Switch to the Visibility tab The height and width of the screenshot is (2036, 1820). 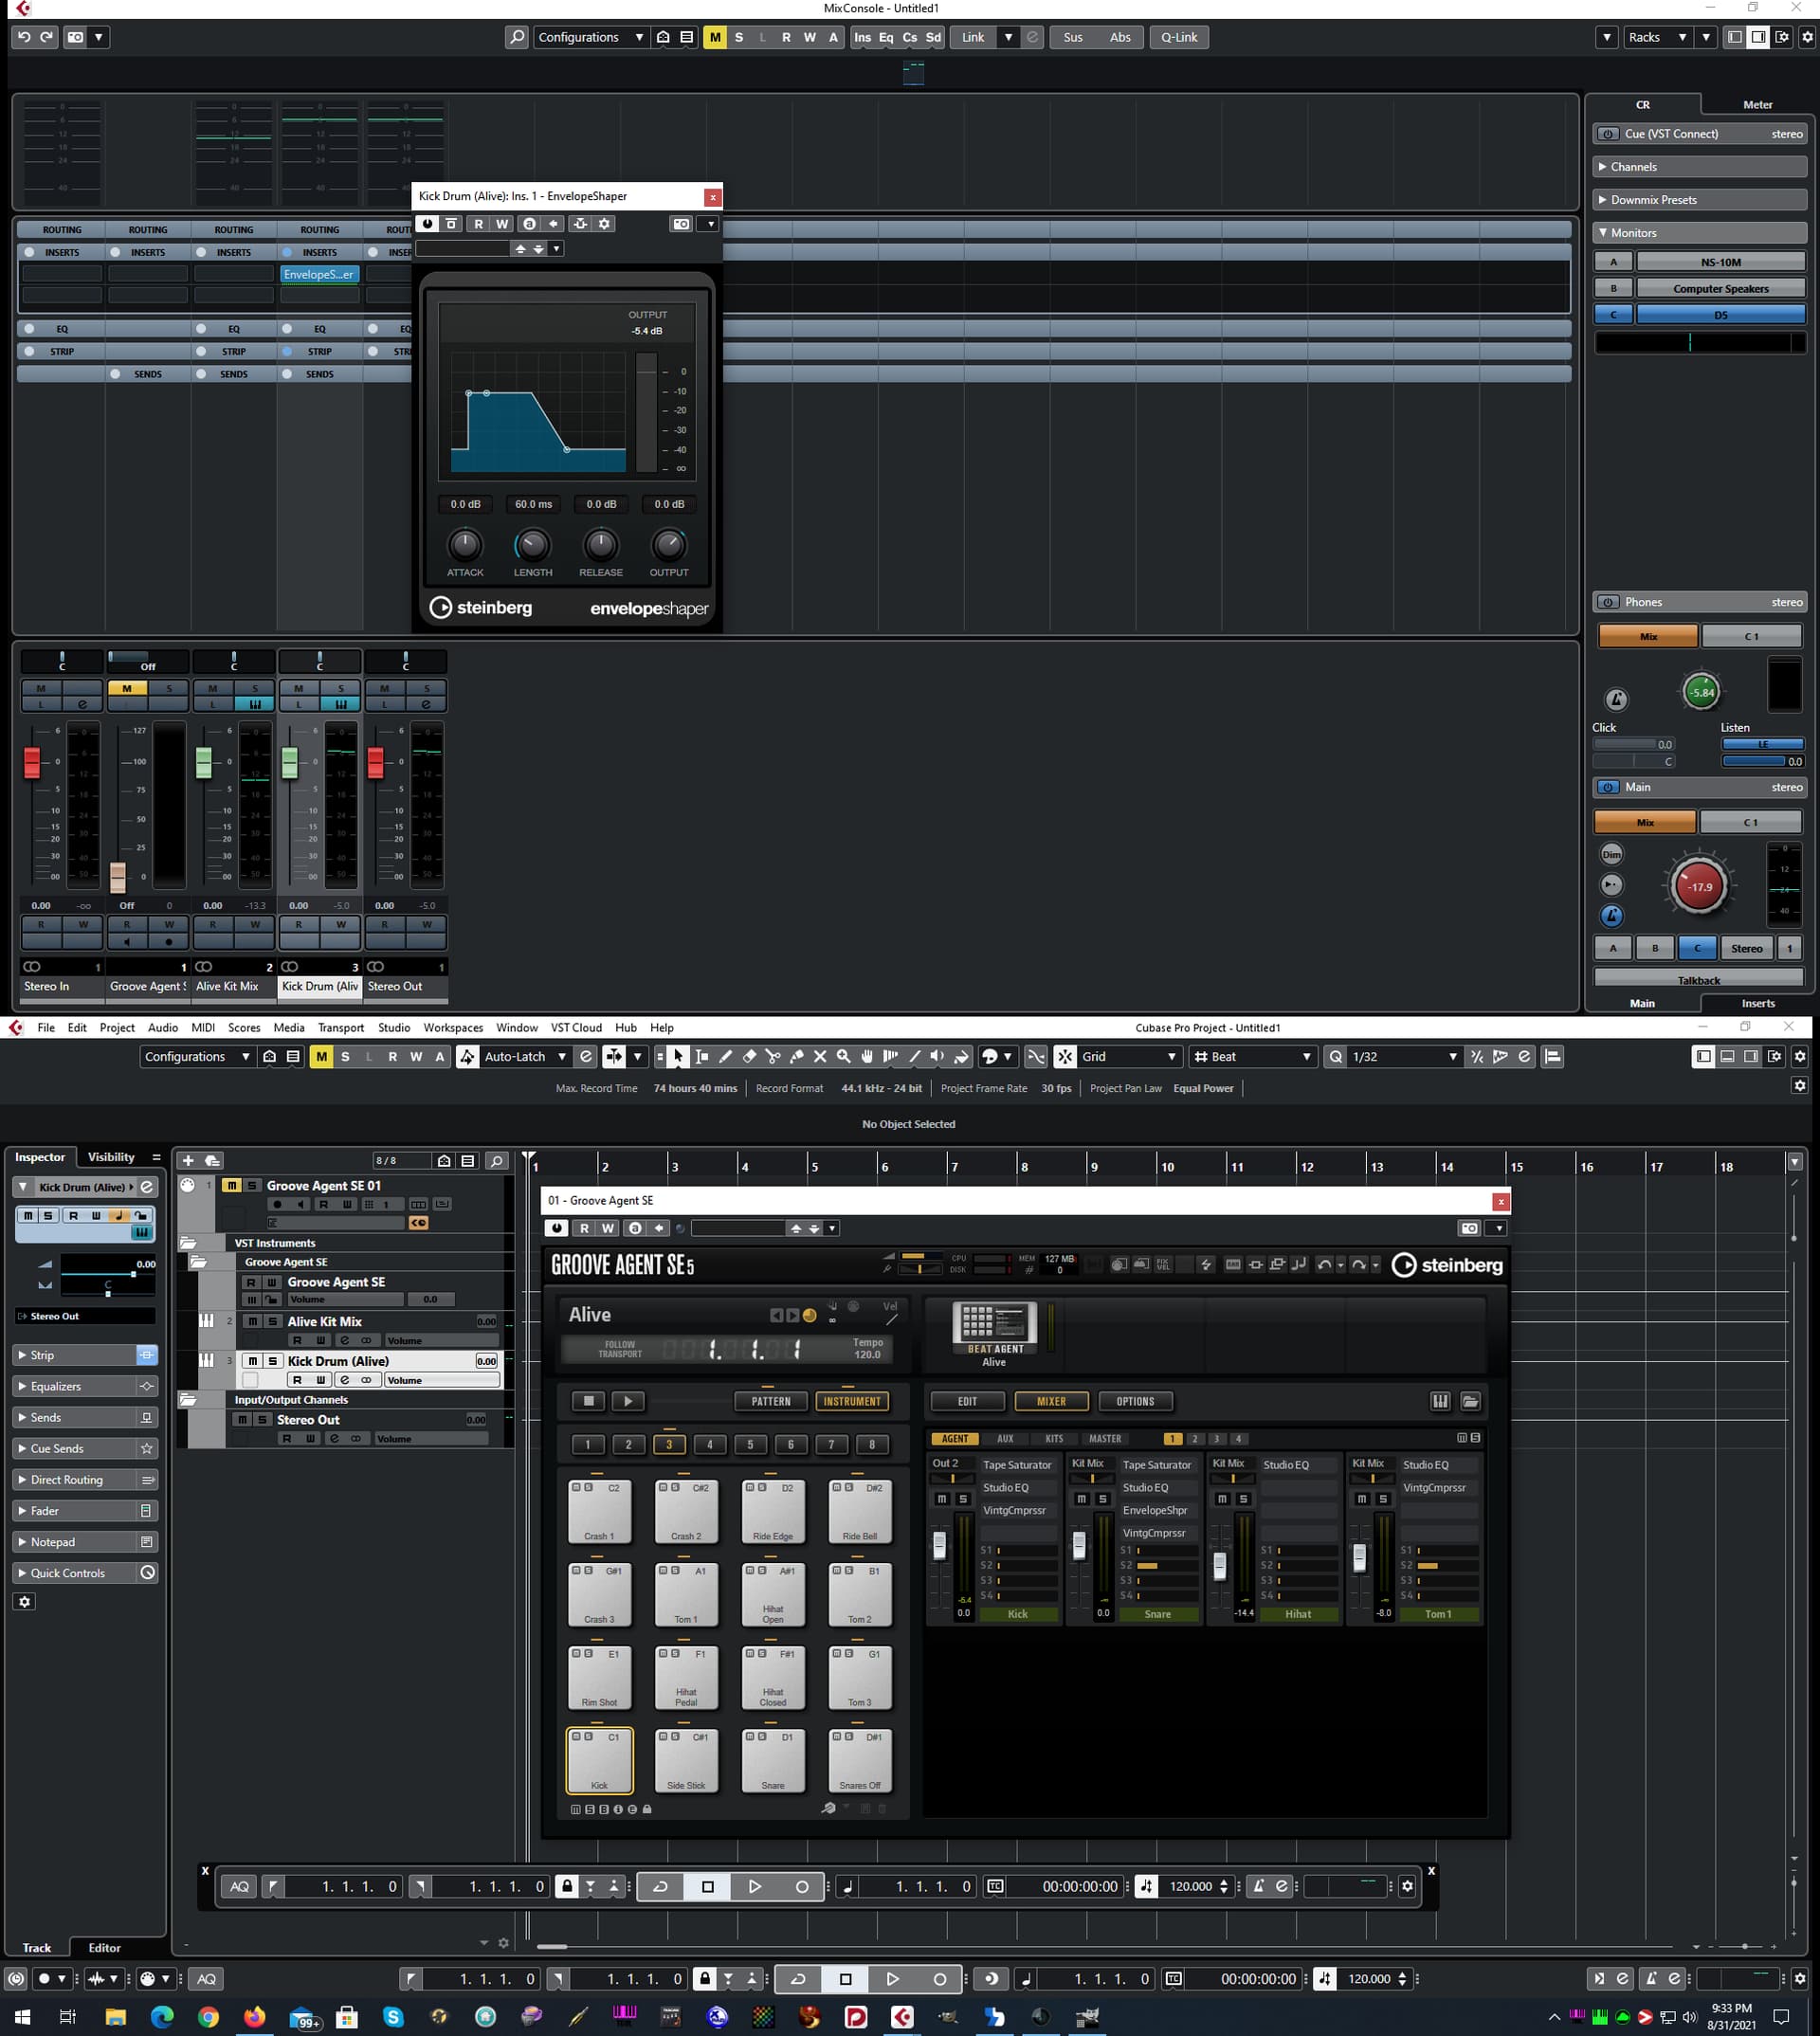pyautogui.click(x=111, y=1157)
